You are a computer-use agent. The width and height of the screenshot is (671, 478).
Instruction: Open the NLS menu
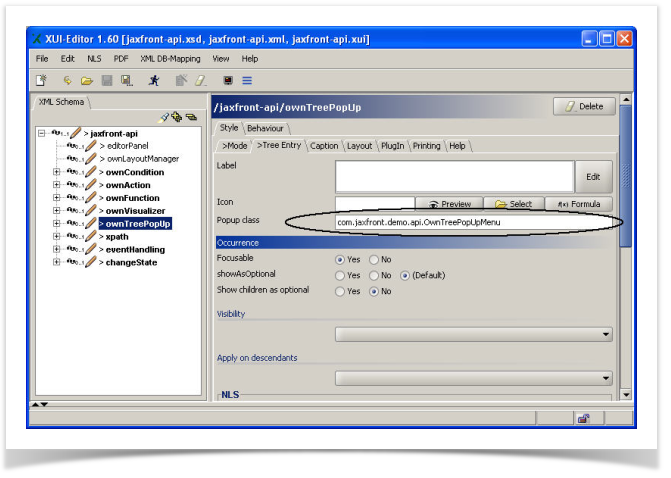[x=95, y=59]
